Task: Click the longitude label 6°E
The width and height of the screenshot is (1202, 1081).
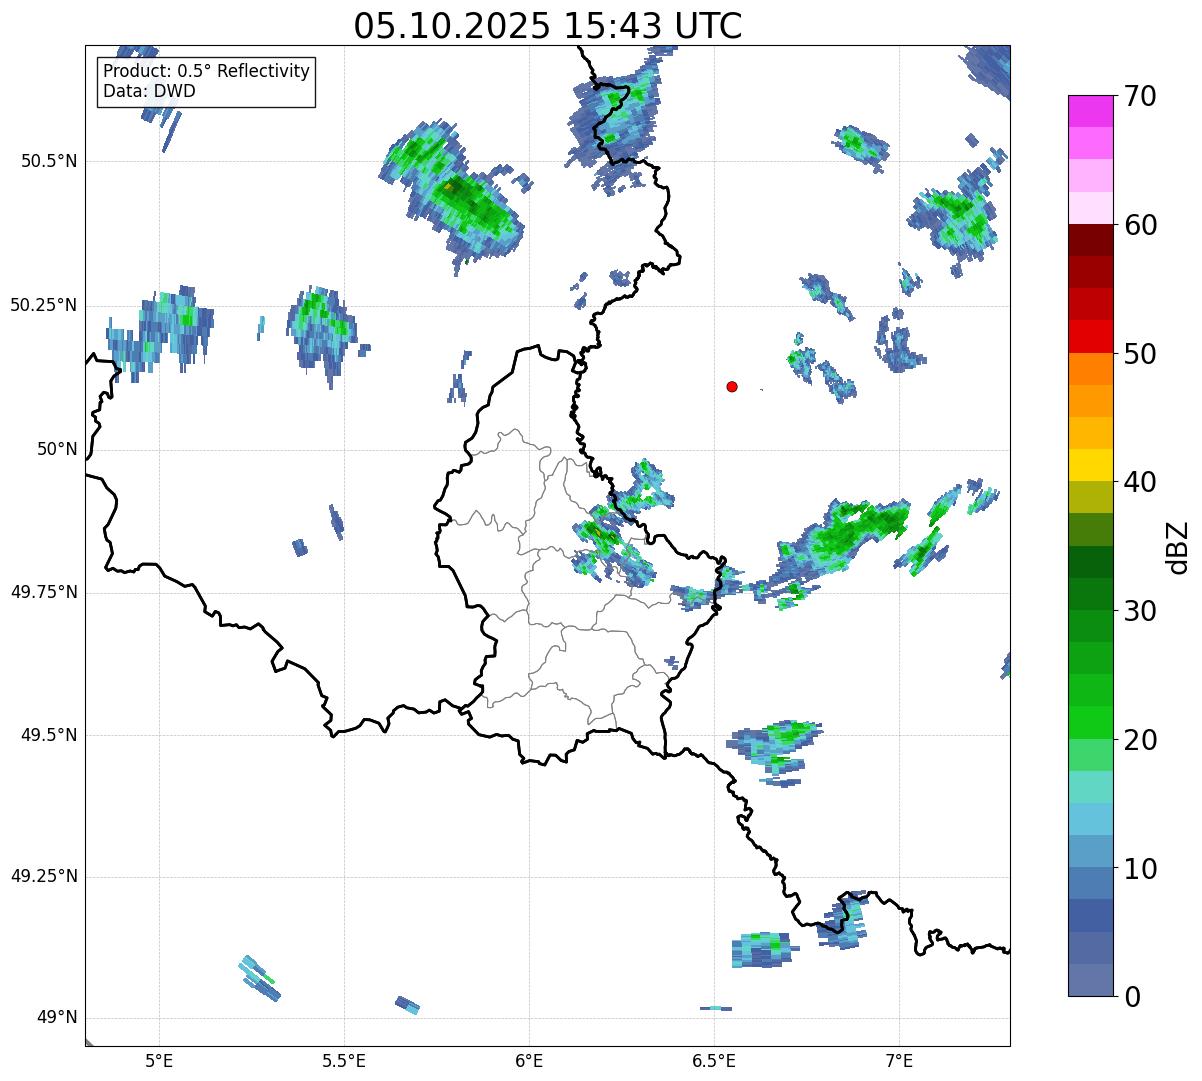Action: point(529,1060)
